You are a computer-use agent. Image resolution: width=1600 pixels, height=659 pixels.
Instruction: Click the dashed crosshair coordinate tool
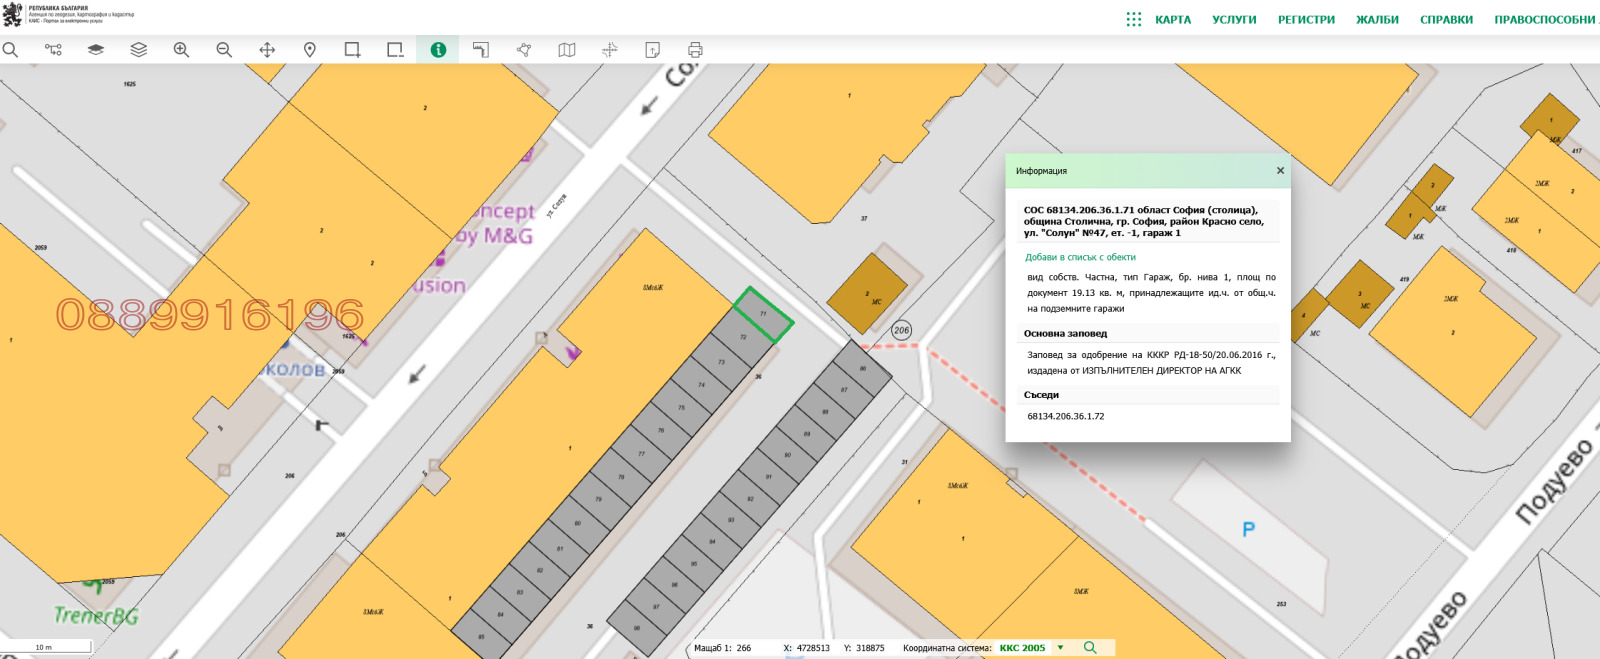[610, 50]
